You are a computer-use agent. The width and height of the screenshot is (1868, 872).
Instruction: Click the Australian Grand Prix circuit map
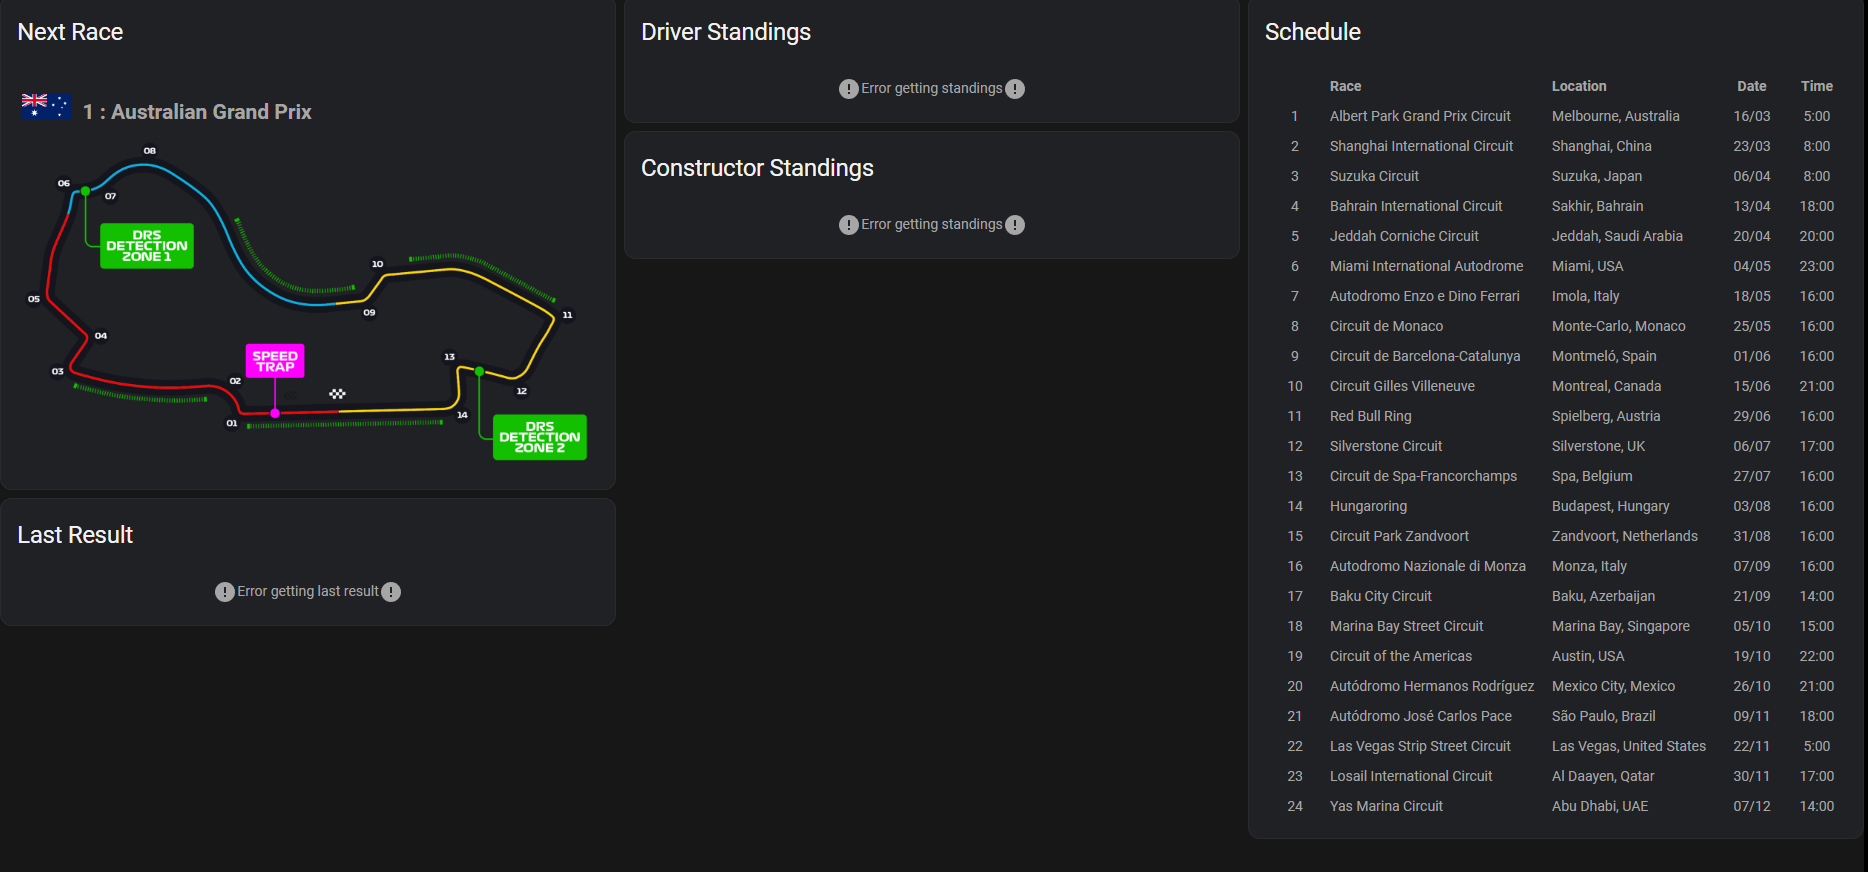(307, 303)
